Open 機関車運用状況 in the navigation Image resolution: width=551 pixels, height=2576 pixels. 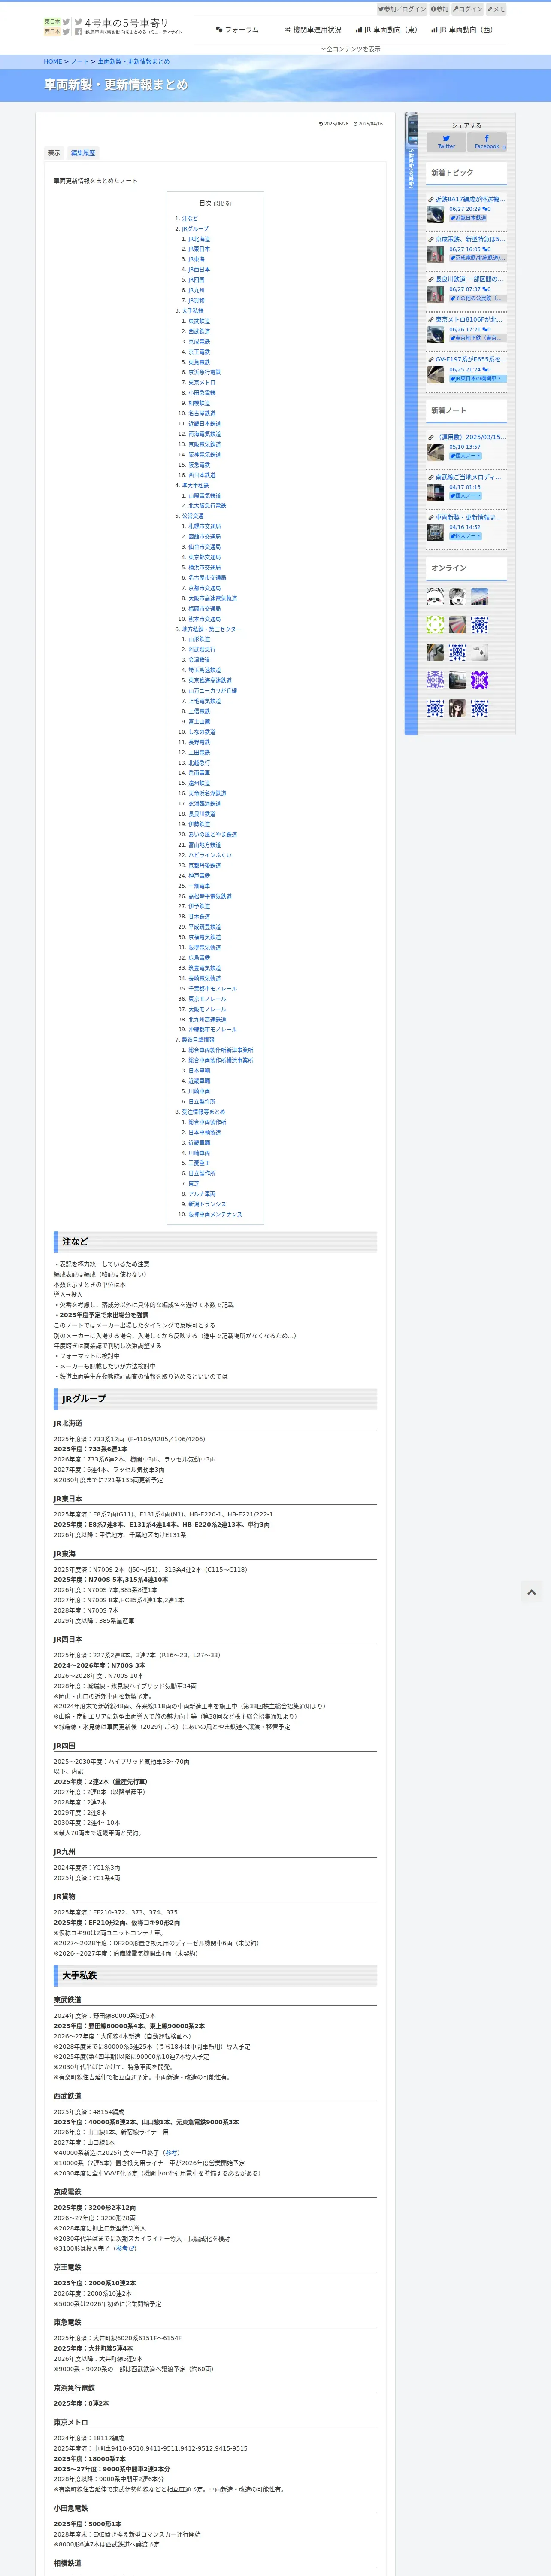(x=313, y=30)
